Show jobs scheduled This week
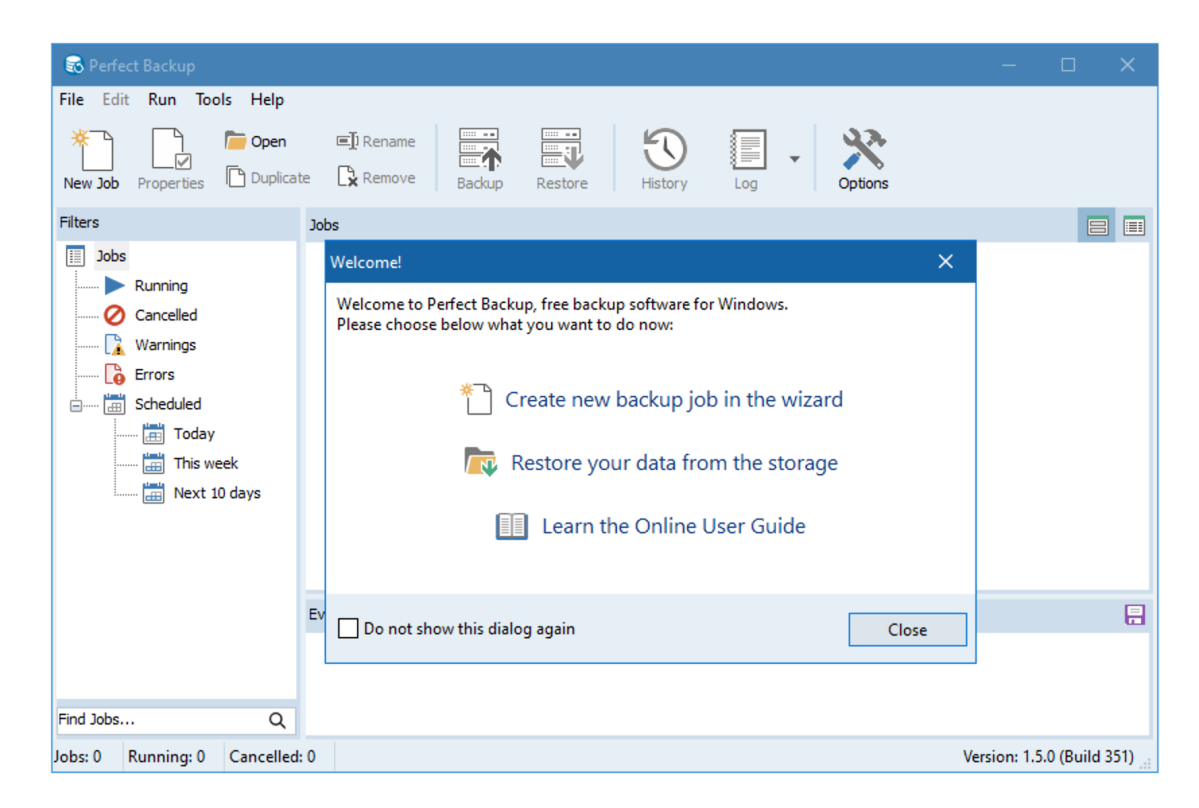The width and height of the screenshot is (1199, 808). (205, 463)
